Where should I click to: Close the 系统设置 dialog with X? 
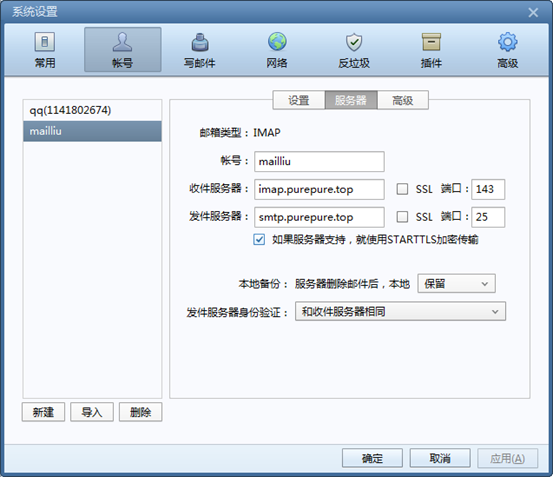pyautogui.click(x=533, y=12)
